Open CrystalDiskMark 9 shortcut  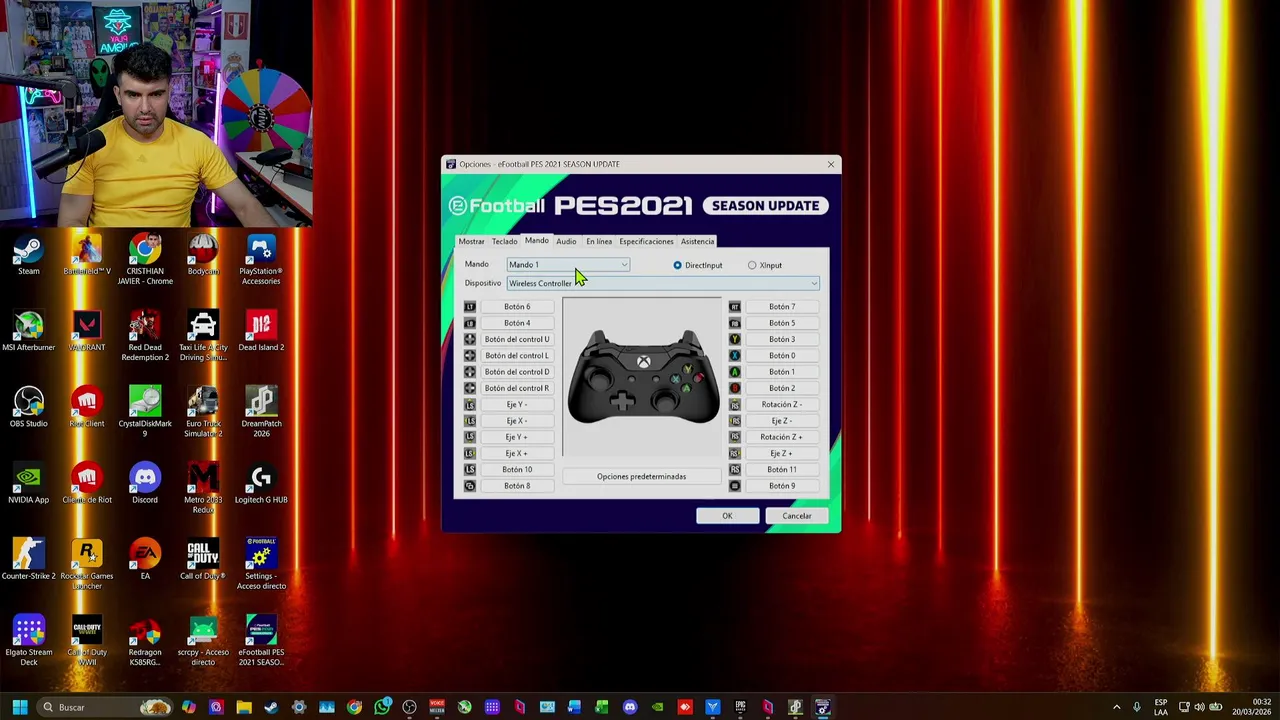(x=145, y=411)
